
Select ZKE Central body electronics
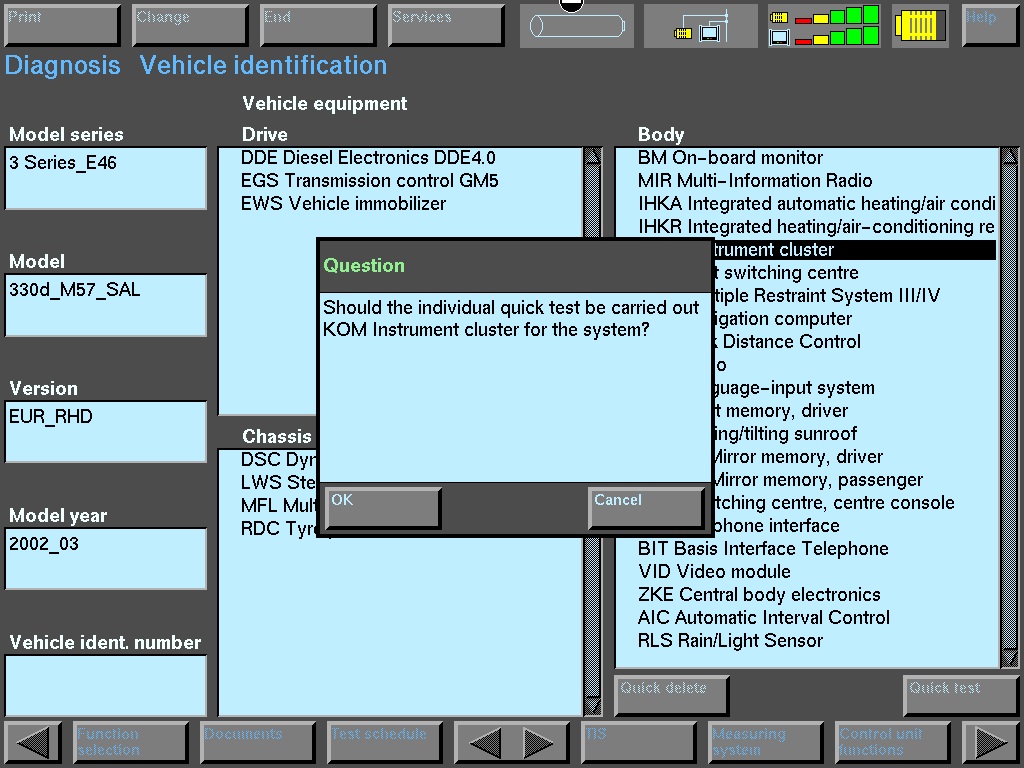(759, 595)
